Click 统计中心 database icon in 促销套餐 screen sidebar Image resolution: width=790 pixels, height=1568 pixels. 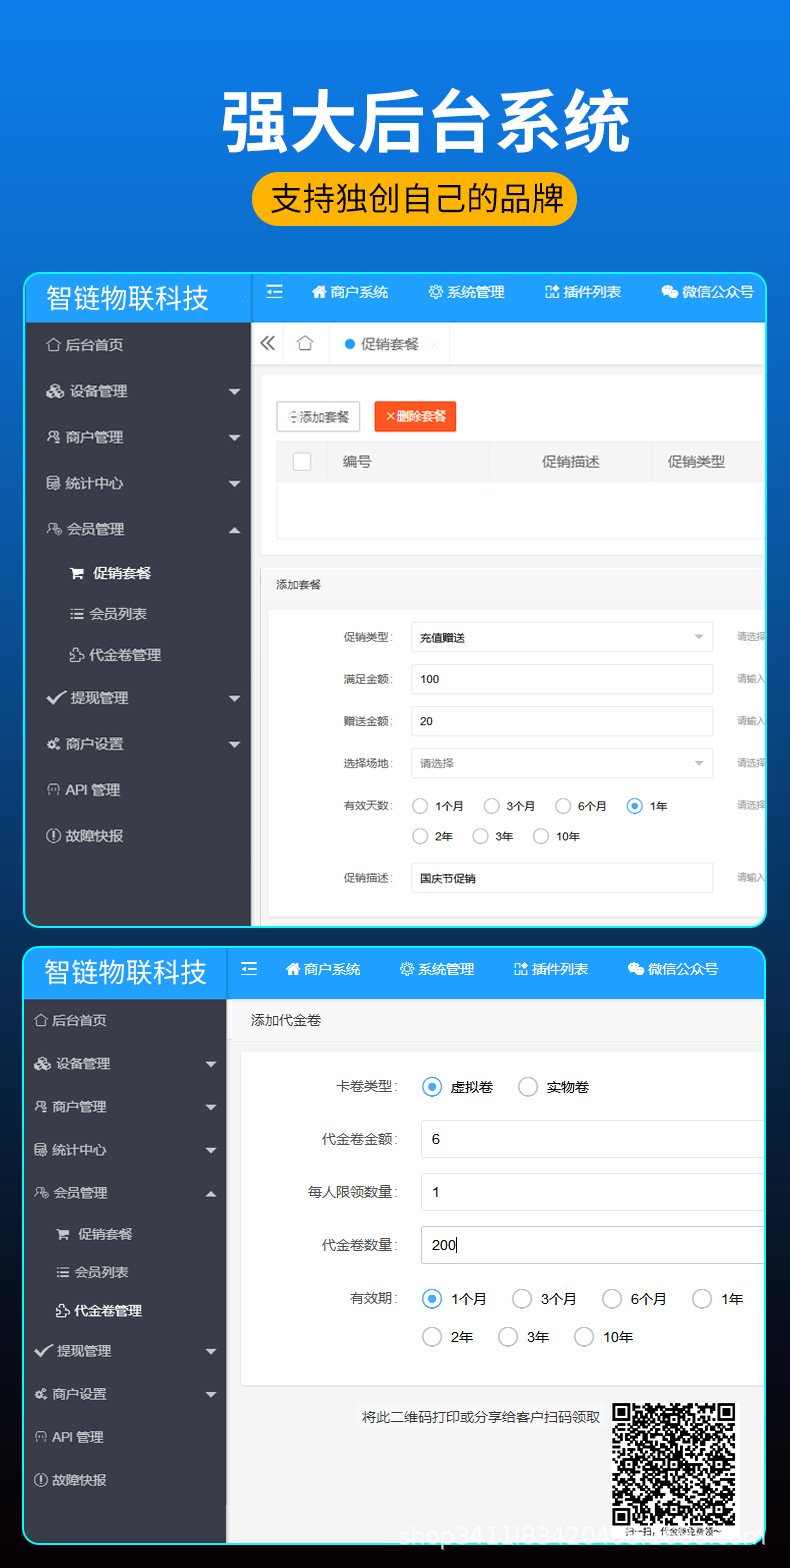(53, 483)
